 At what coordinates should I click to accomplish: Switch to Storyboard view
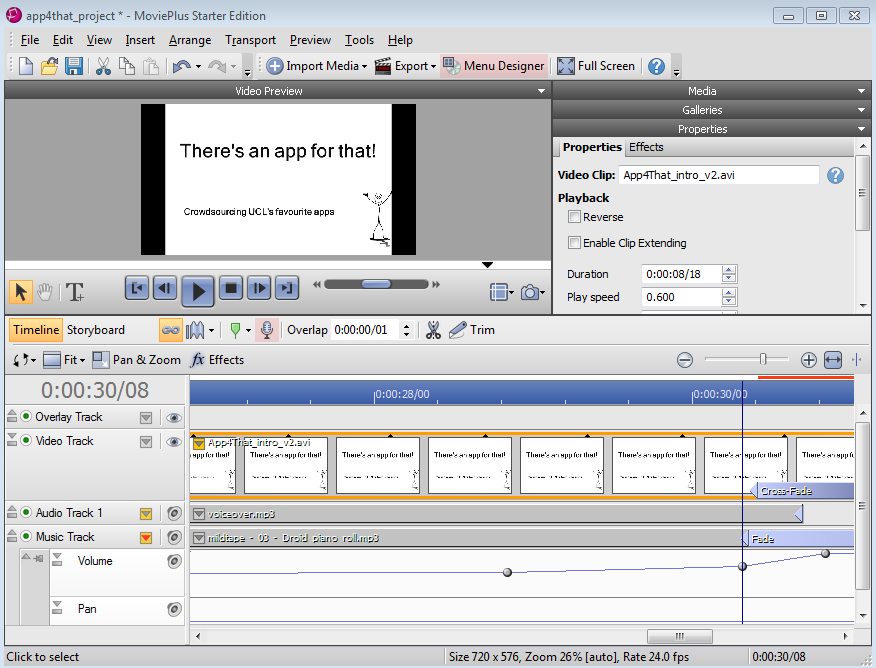click(96, 330)
